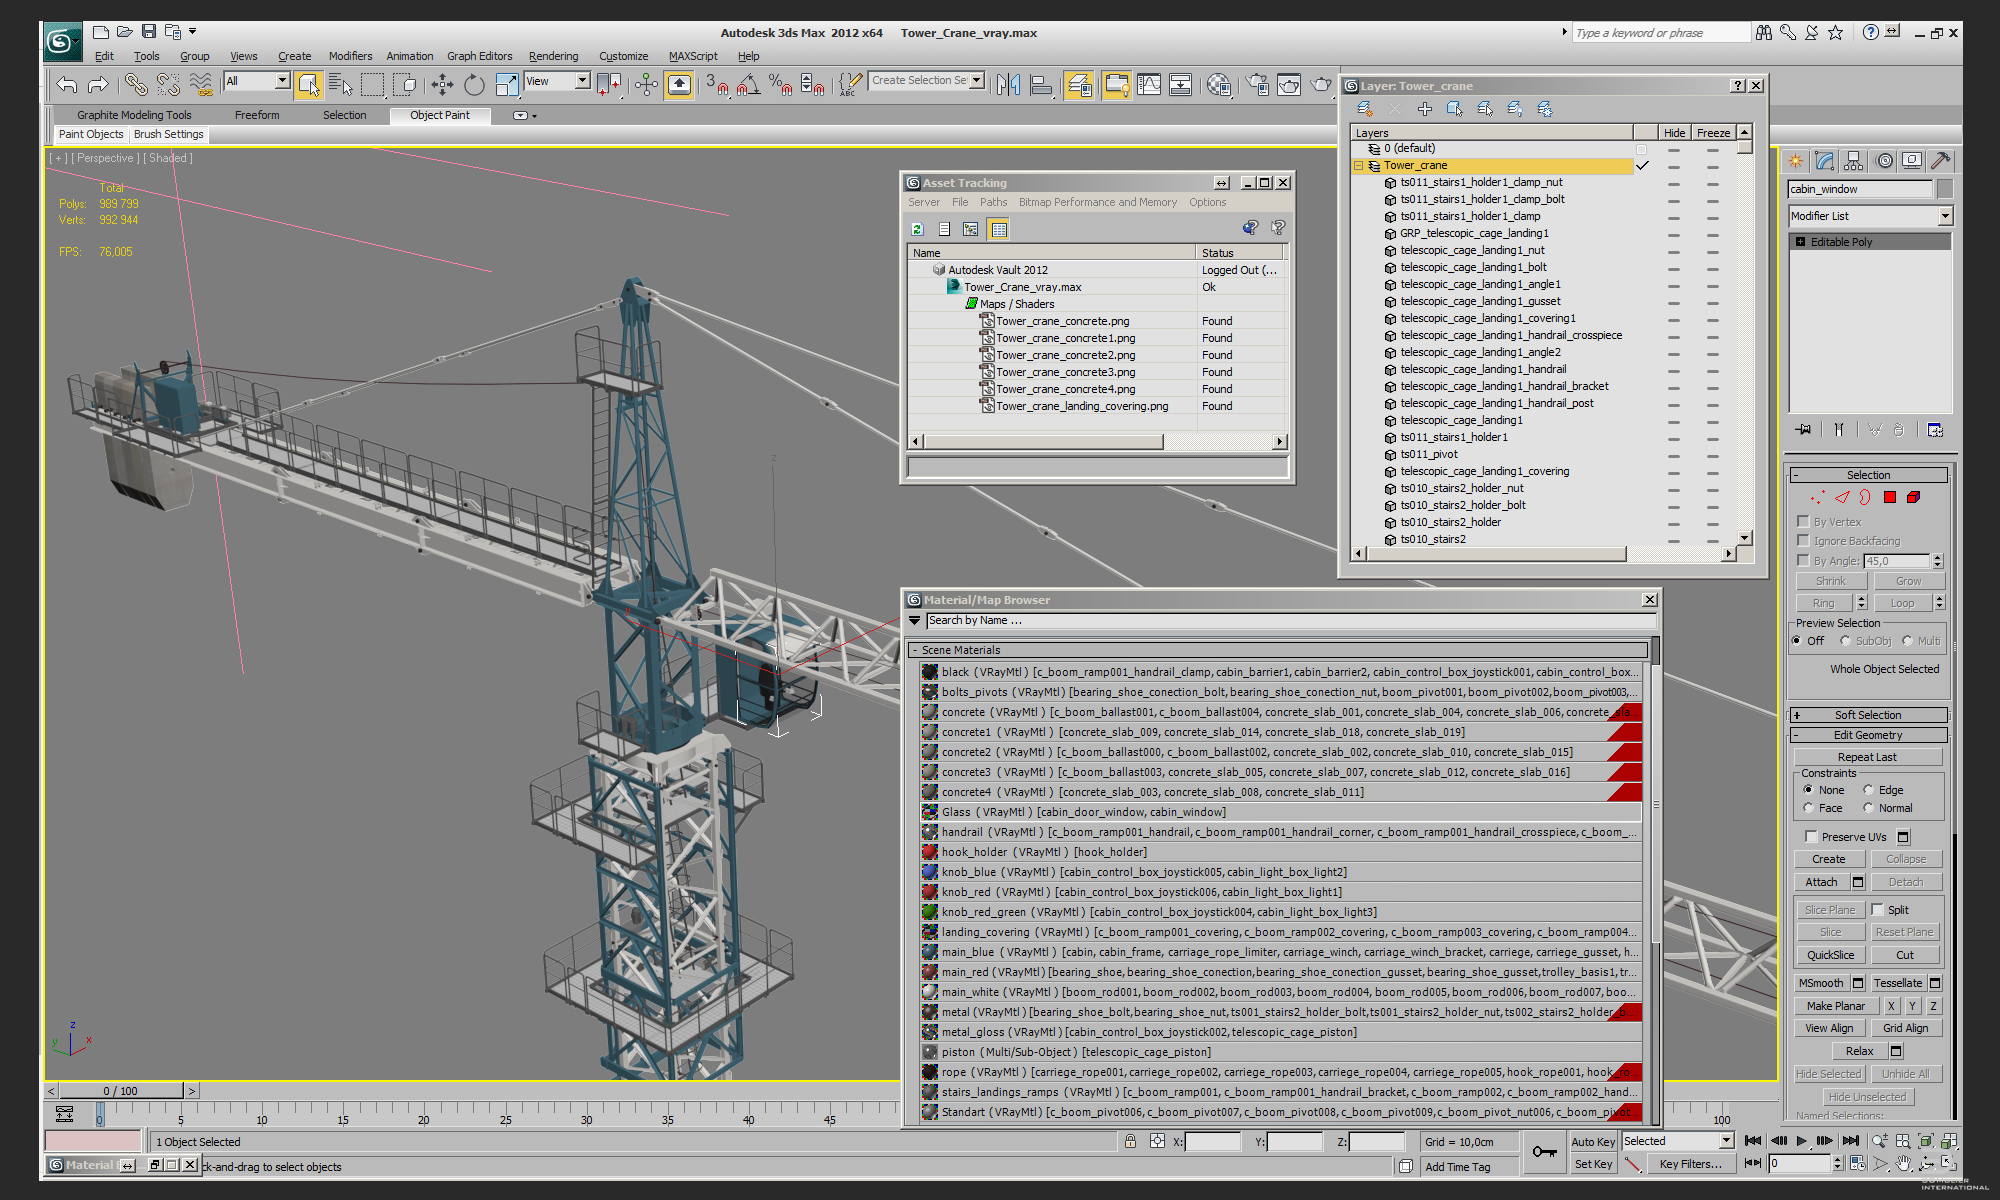Click the Mirror tool icon
2000x1200 pixels.
1008,85
